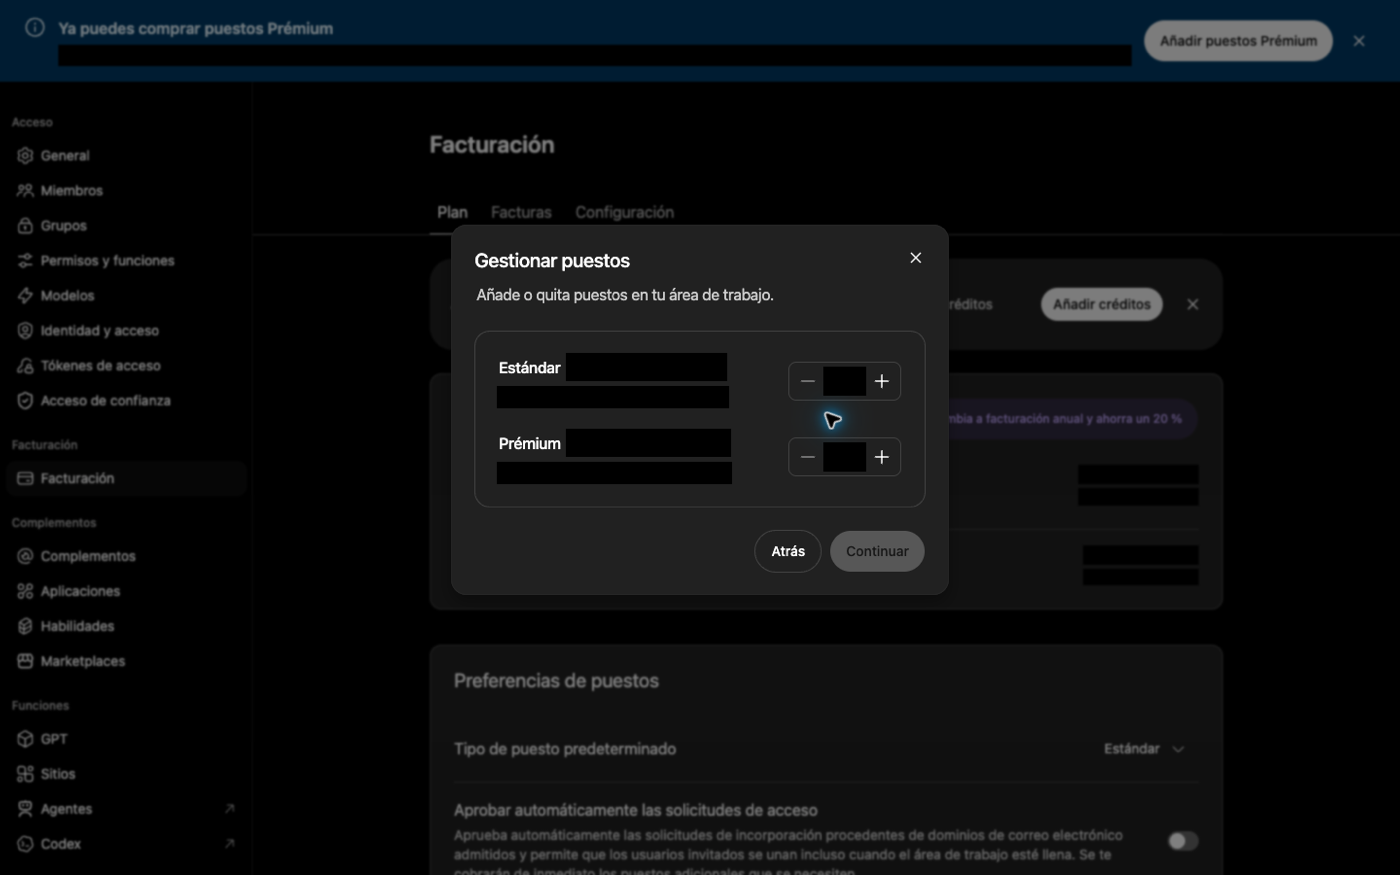
Task: Switch to the Plan tab
Action: tap(452, 212)
